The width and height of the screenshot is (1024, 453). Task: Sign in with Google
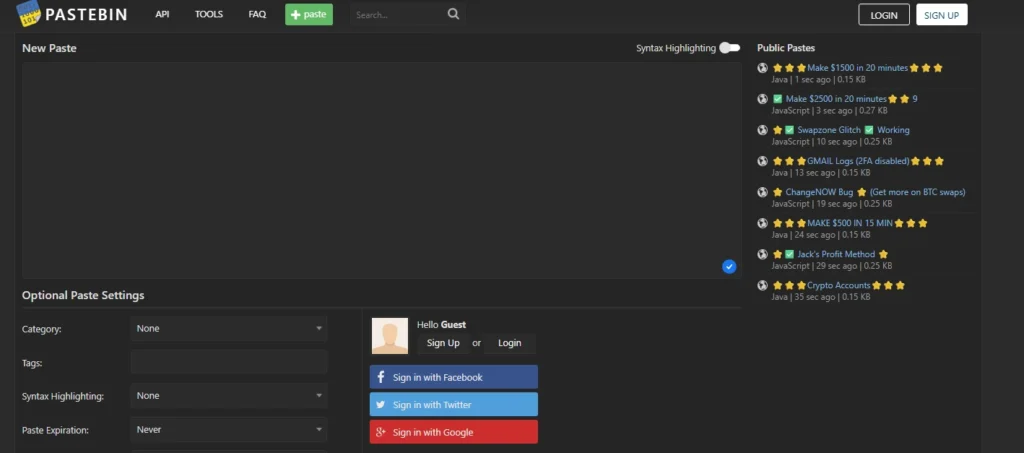[x=453, y=432]
